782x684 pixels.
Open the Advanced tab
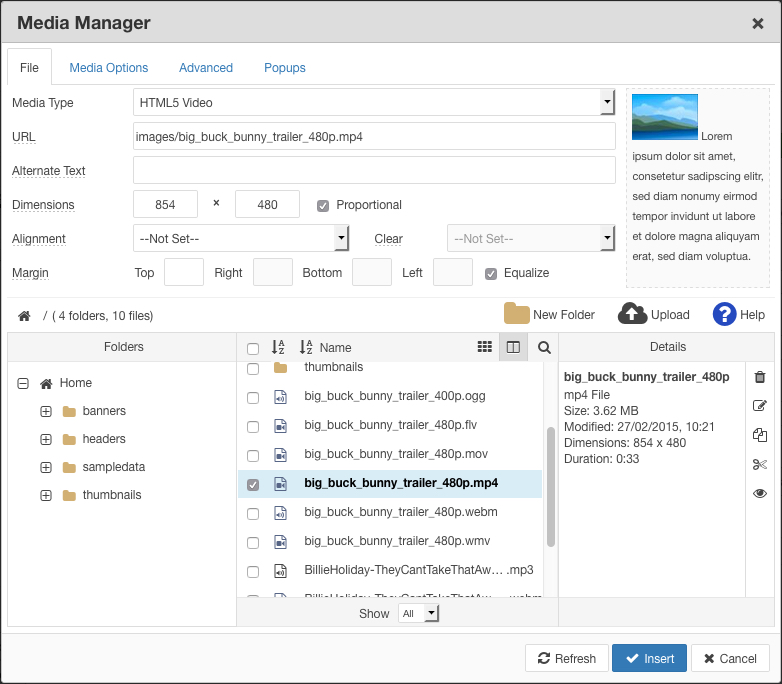coord(206,68)
